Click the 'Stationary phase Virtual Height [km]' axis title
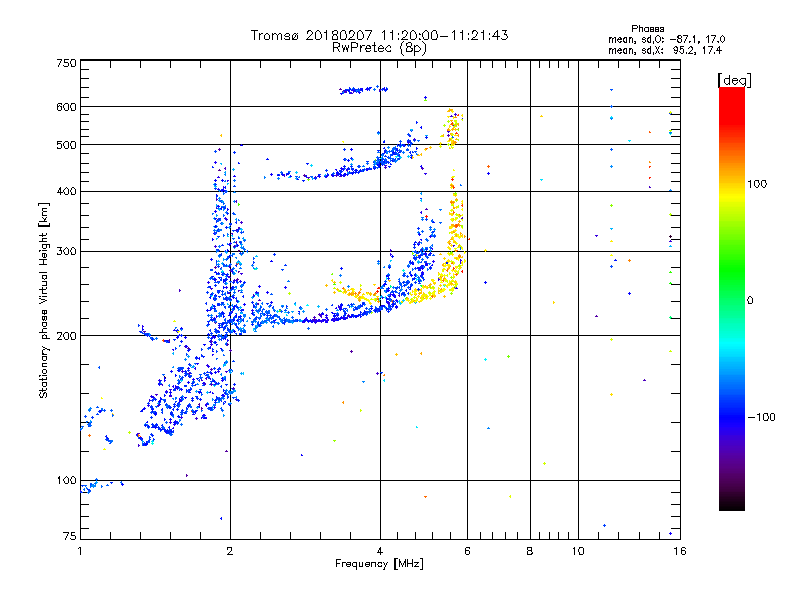The height and width of the screenshot is (600, 800). click(44, 300)
